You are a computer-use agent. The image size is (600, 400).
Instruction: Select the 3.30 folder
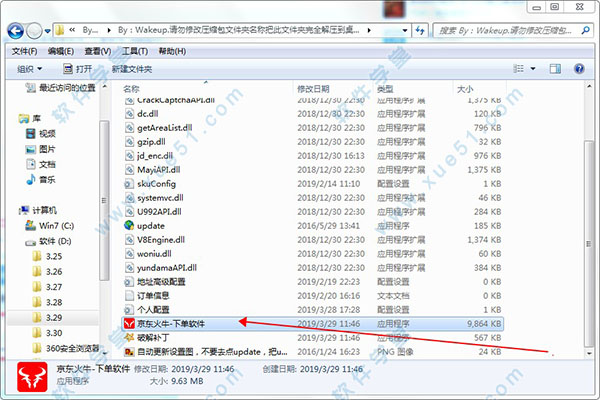(47, 333)
